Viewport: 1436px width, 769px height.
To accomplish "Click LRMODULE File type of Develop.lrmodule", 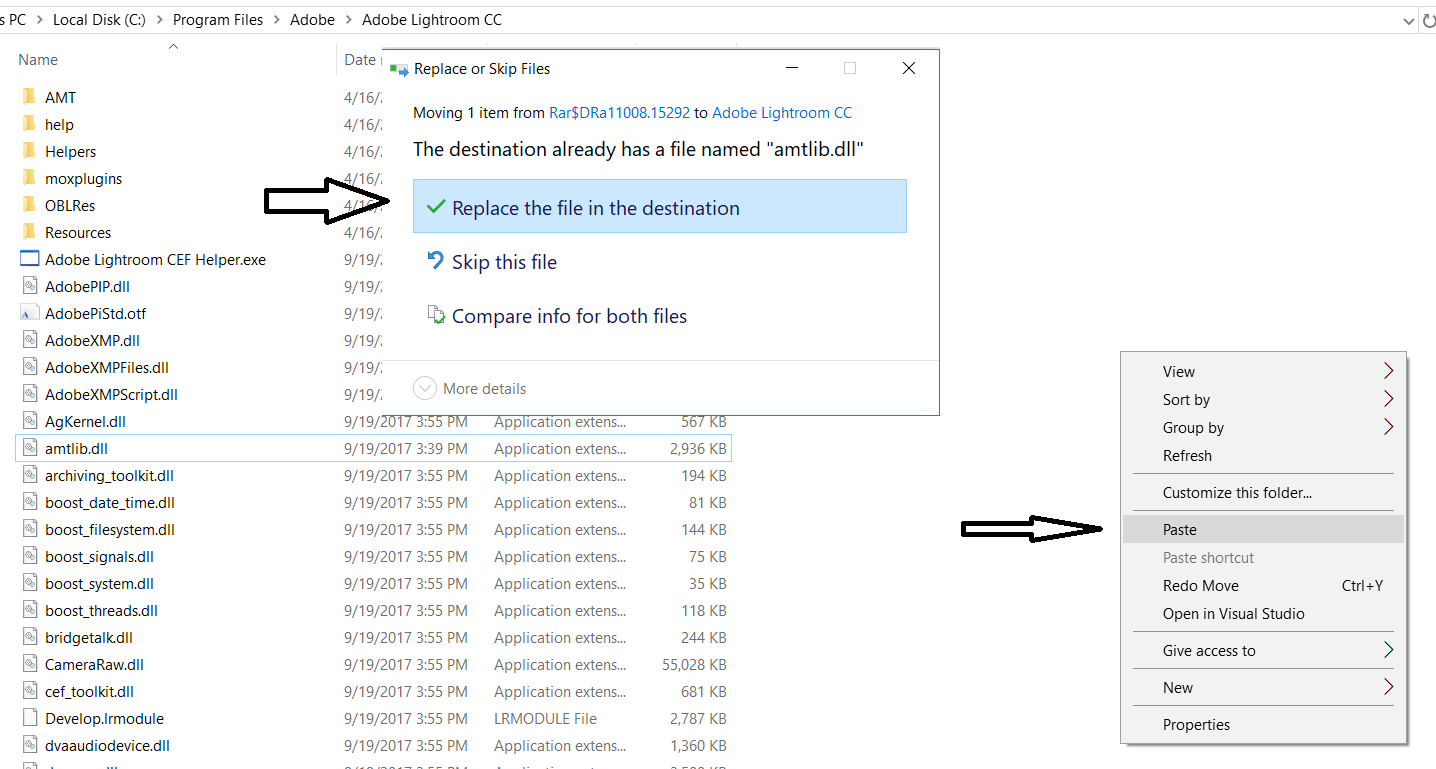I will coord(545,719).
